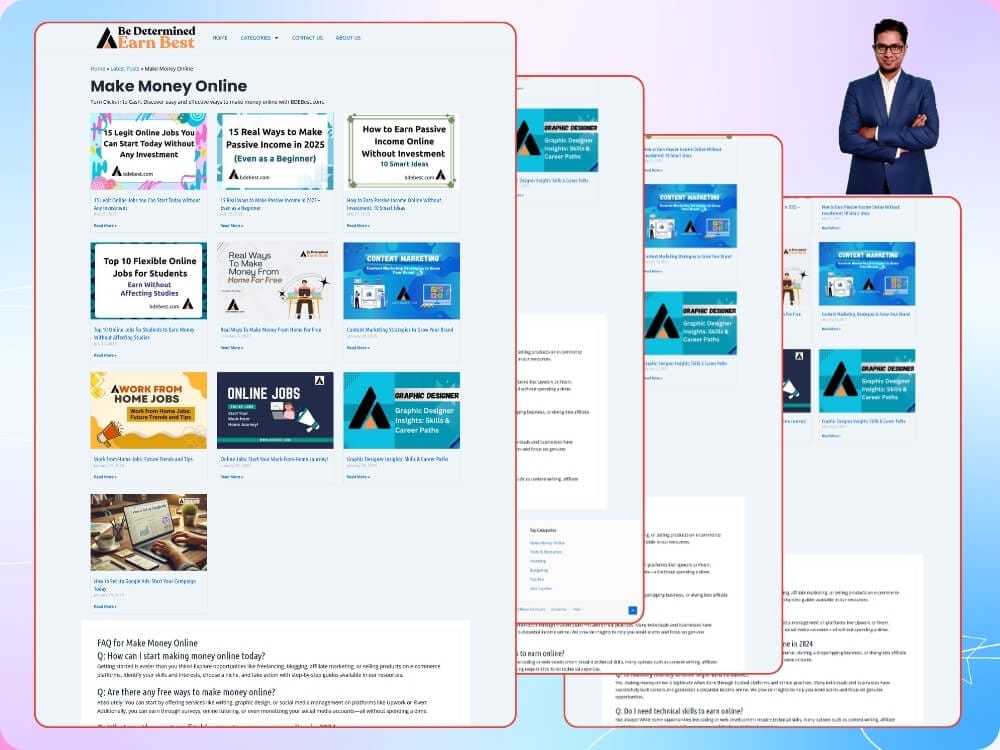Viewport: 1000px width, 750px height.
Task: Open the Work From Home Jobs thumbnail
Action: 148,410
